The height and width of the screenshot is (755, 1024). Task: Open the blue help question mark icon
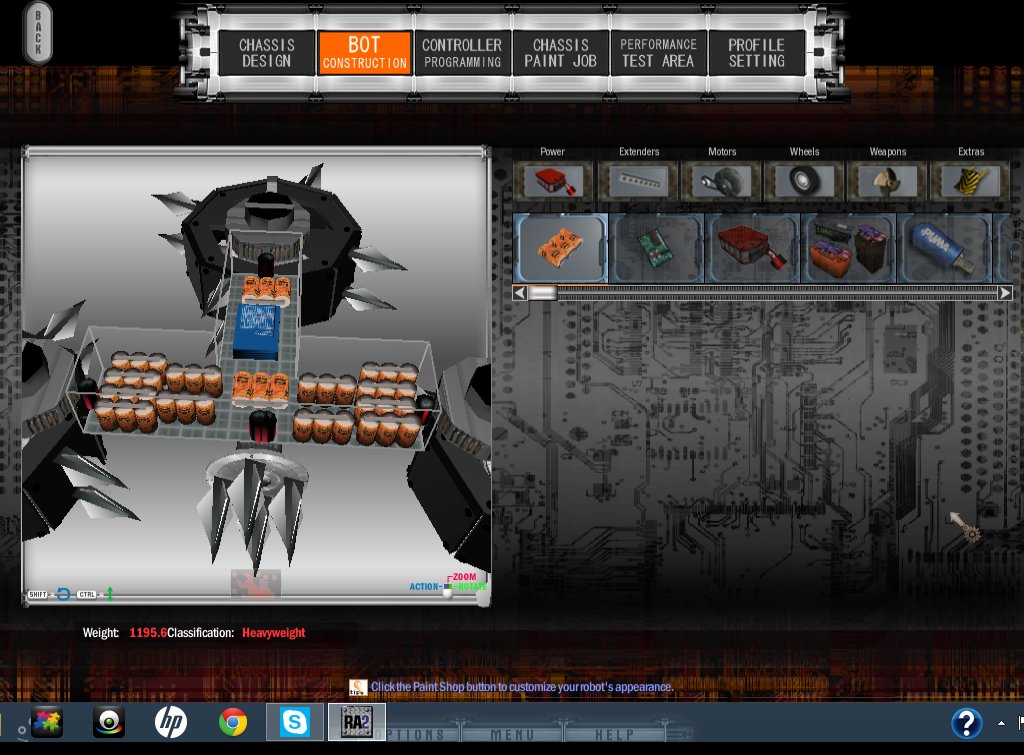(x=967, y=723)
